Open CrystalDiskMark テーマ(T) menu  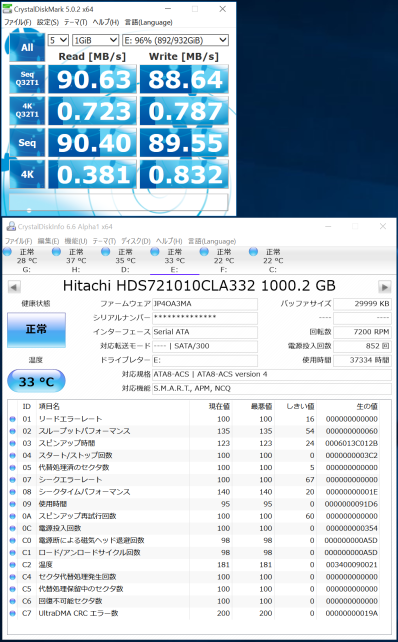pyautogui.click(x=75, y=22)
